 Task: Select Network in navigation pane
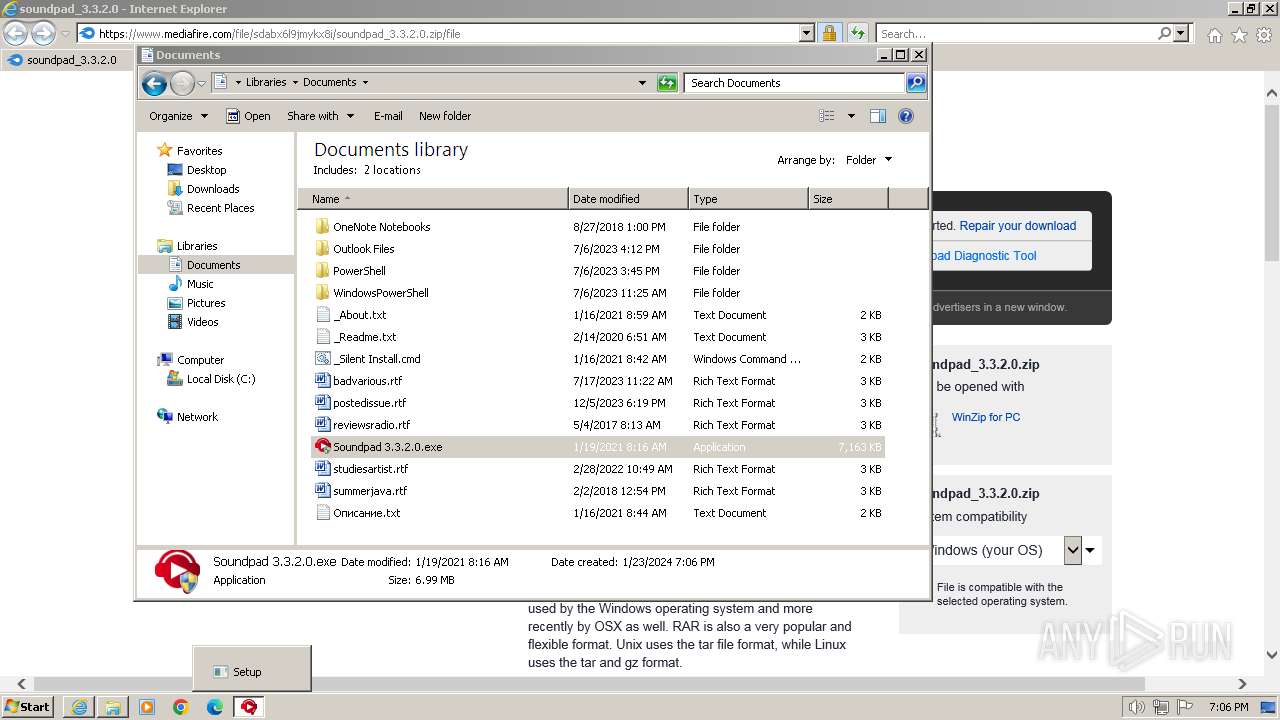point(197,417)
